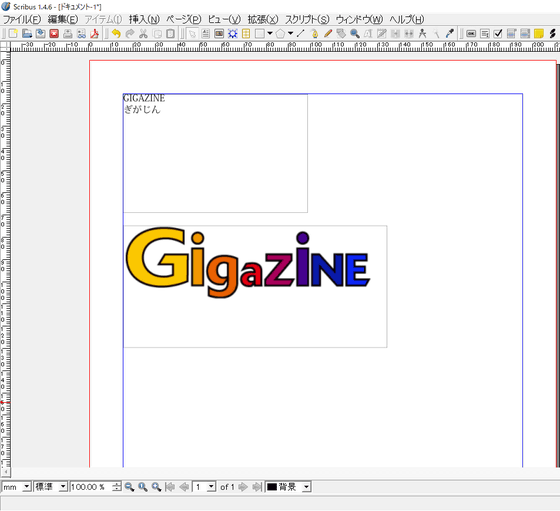Close the document with red X icon
560x511 pixels.
coord(54,34)
